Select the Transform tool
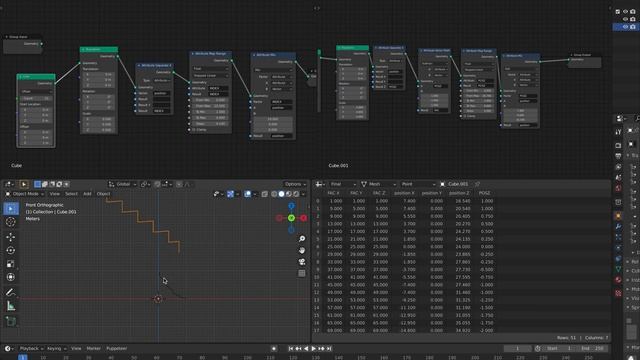This screenshot has width=640, height=360. pyautogui.click(x=11, y=277)
